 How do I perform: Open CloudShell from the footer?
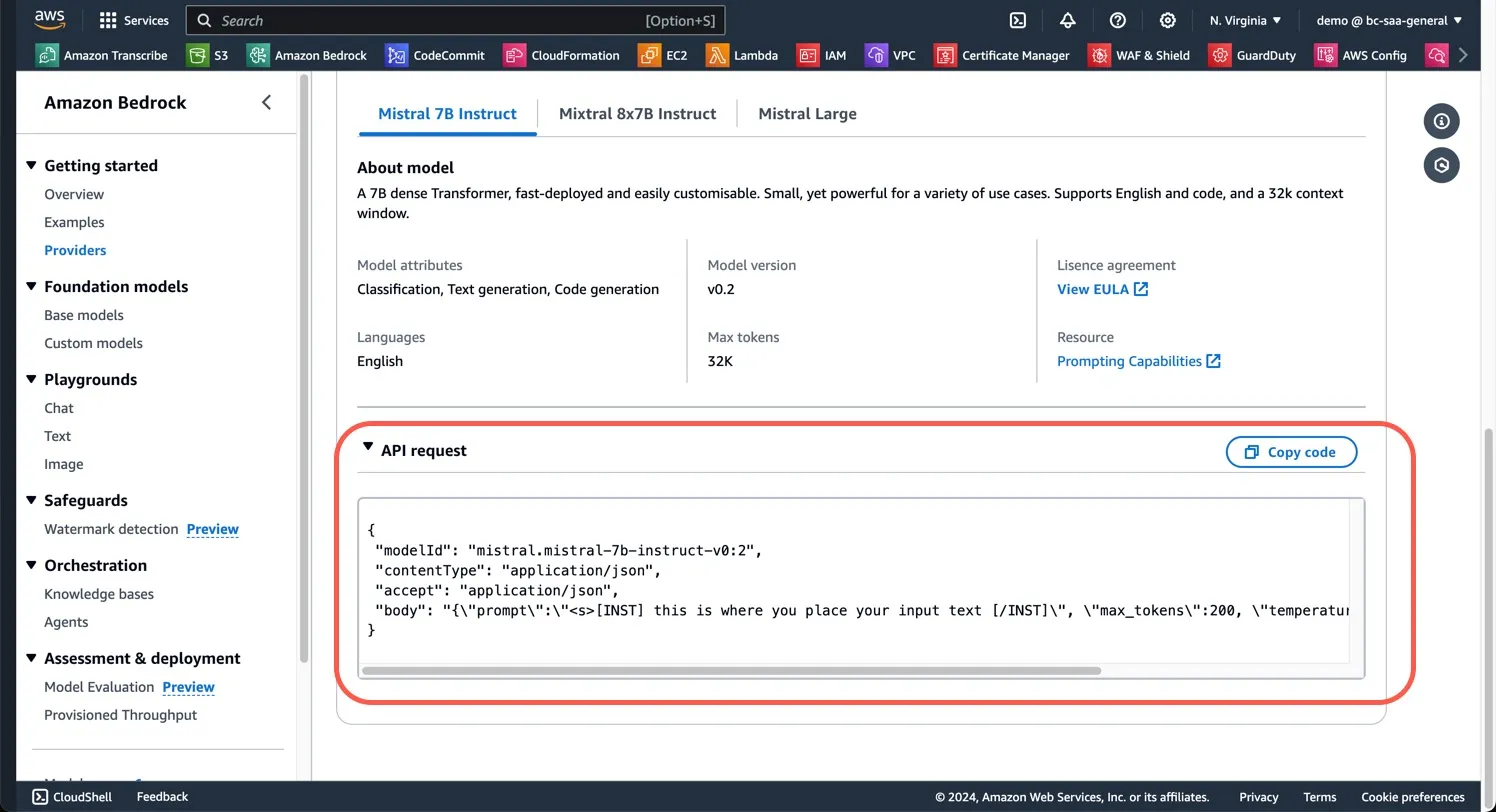pos(72,797)
